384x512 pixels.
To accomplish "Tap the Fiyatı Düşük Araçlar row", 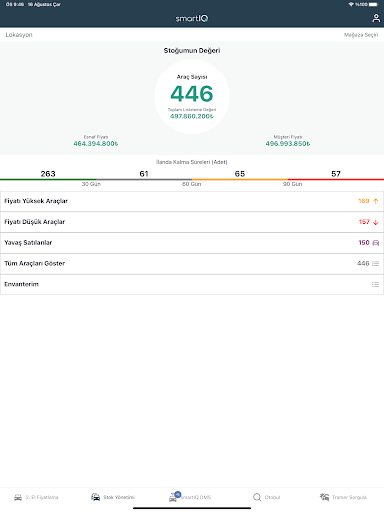I will coord(192,222).
